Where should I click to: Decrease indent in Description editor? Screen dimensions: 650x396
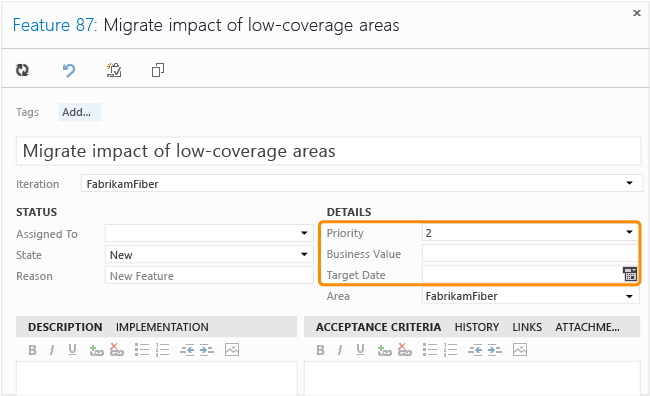[x=187, y=350]
